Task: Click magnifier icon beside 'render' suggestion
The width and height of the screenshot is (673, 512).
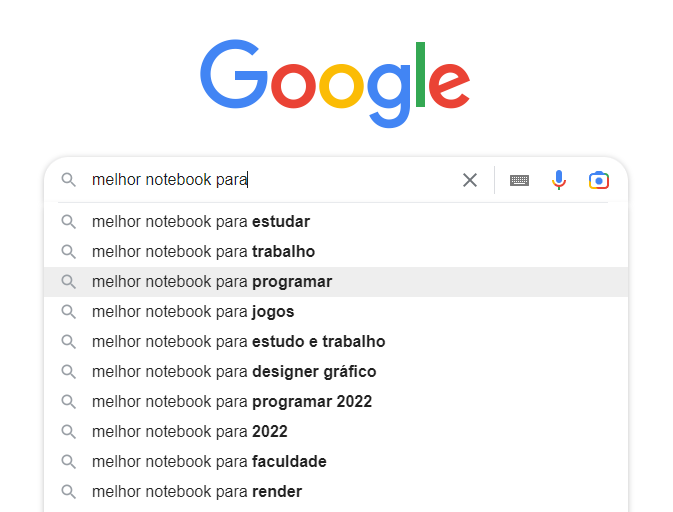Action: [68, 491]
